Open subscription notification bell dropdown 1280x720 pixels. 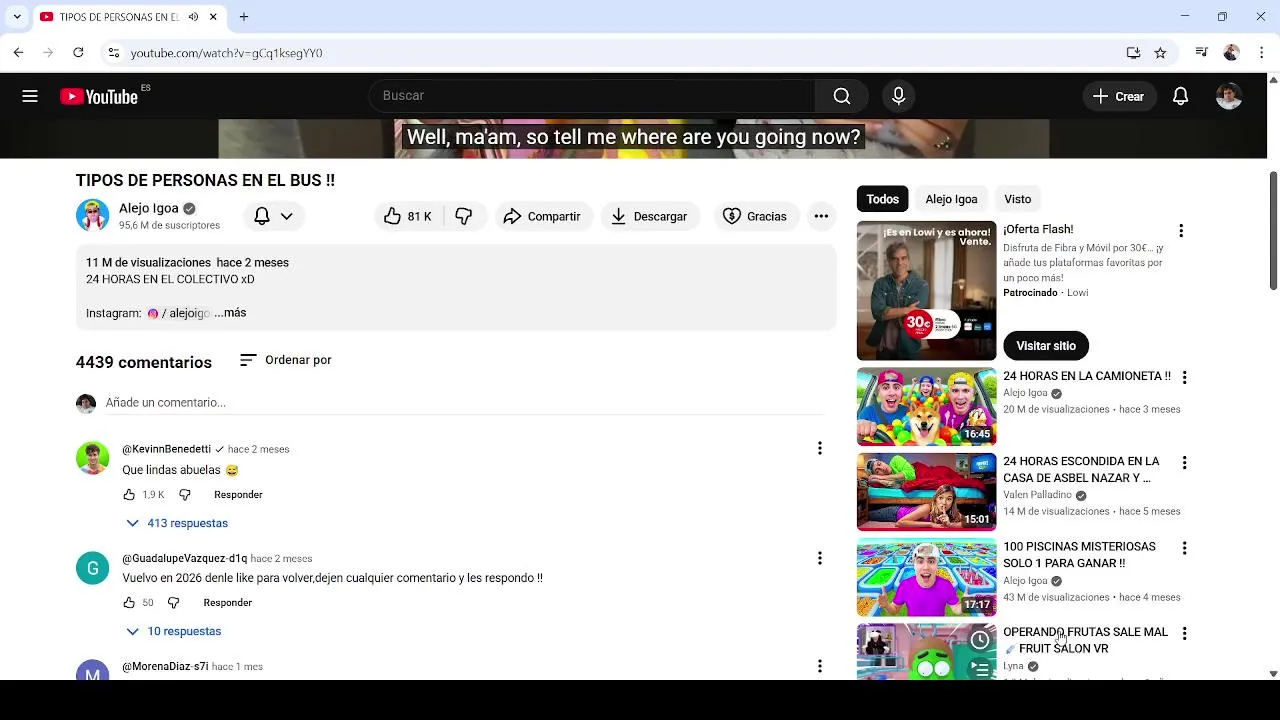273,216
